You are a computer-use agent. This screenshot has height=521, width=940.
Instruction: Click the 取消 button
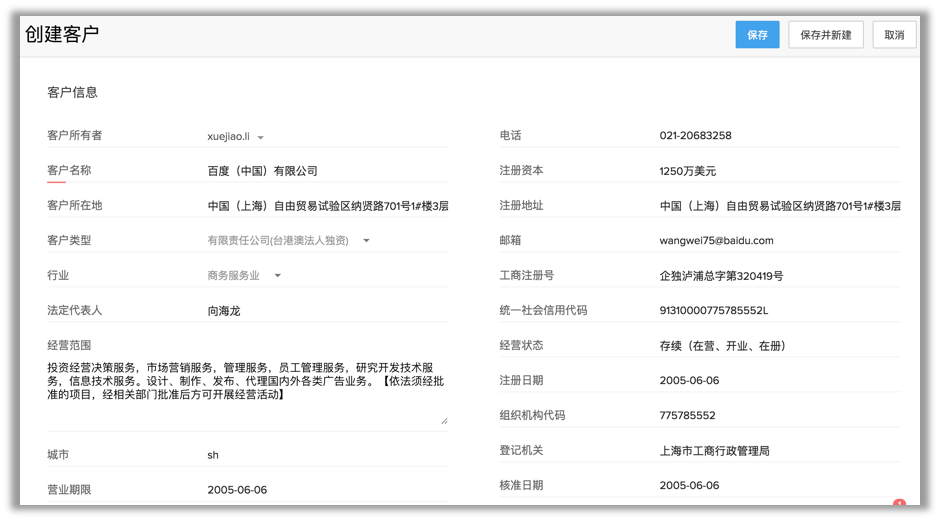tap(894, 35)
